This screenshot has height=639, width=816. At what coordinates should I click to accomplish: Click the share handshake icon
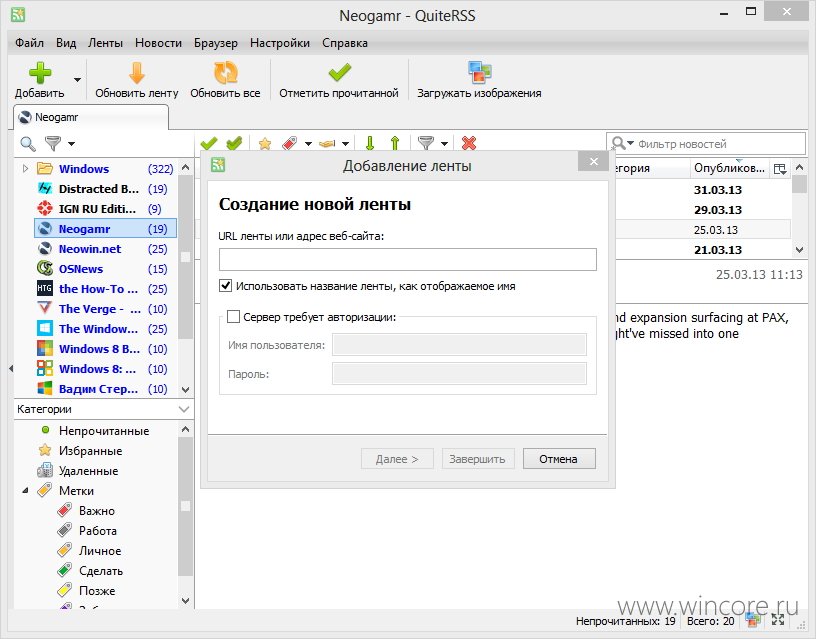point(327,143)
